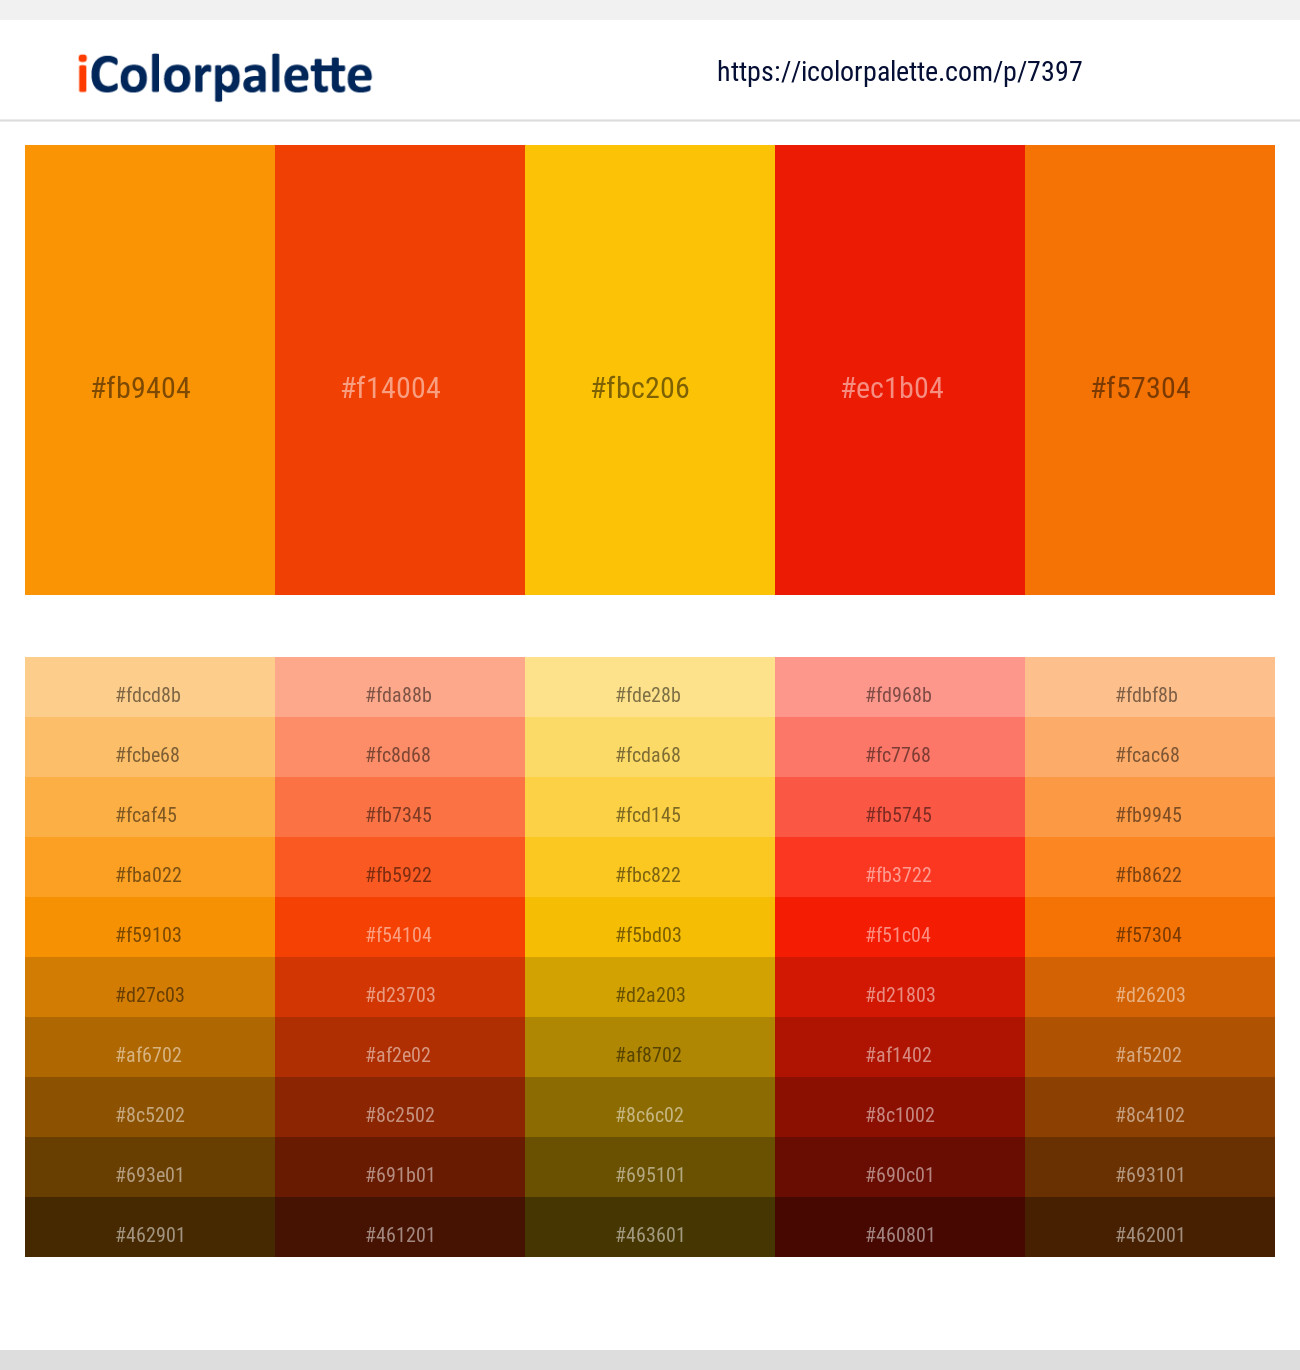Click the pale yellow #fde28b shade

[649, 695]
